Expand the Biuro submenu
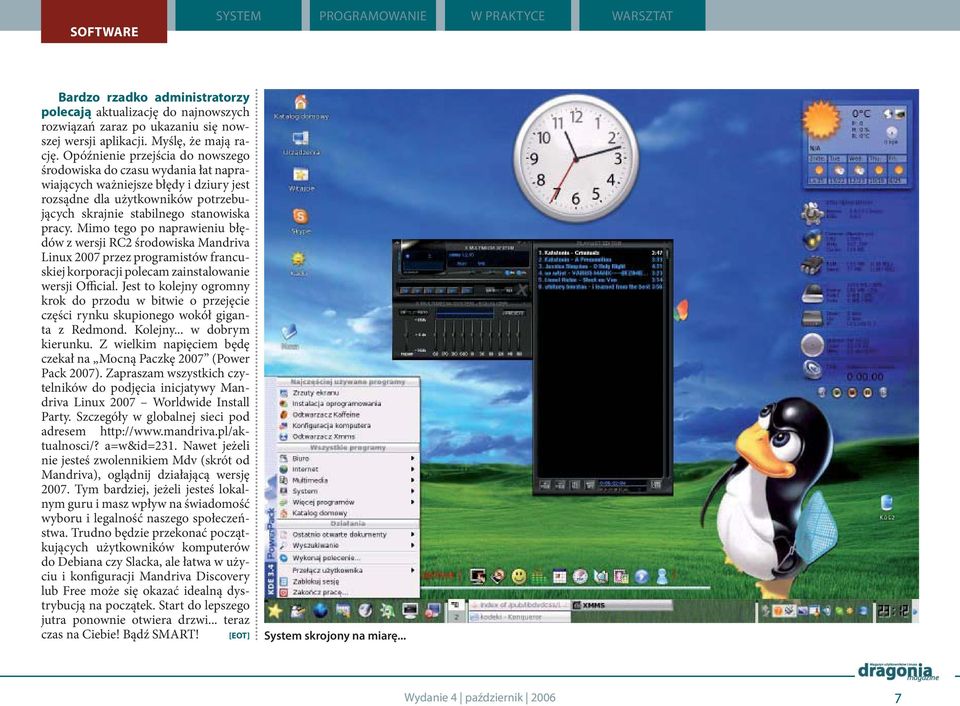960x706 pixels. [x=348, y=458]
